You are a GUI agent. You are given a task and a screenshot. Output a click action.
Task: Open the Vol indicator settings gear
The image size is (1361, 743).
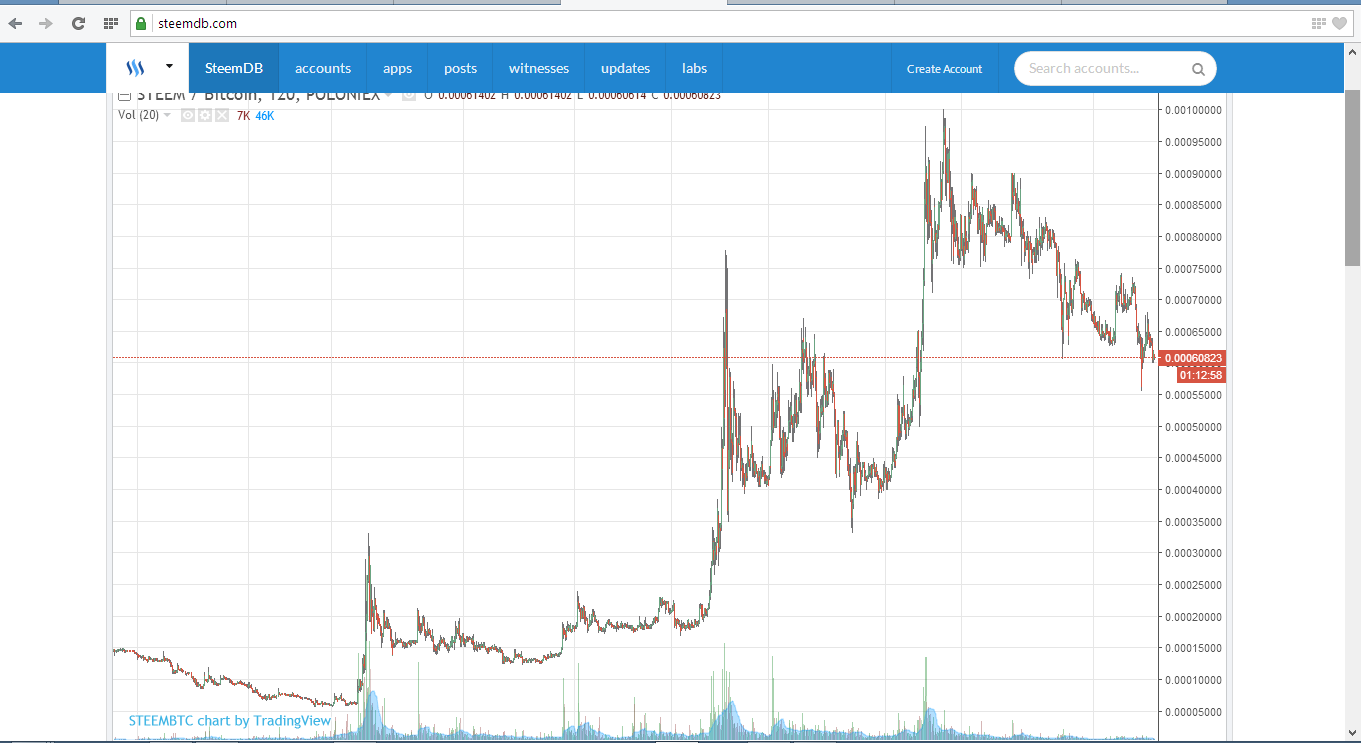point(204,116)
